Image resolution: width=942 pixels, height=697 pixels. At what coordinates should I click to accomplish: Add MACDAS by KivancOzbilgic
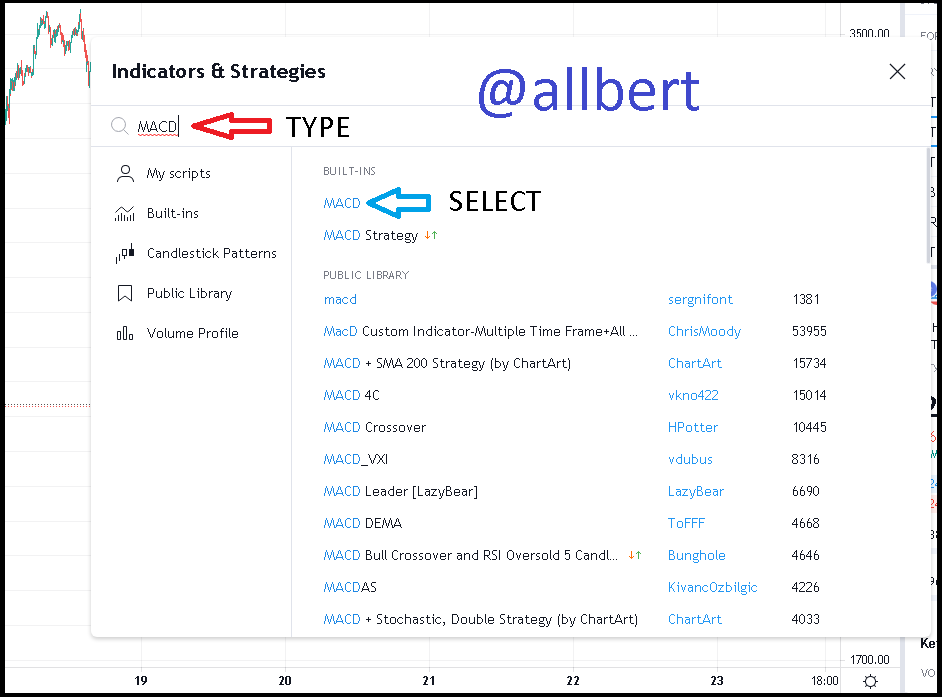[x=350, y=587]
